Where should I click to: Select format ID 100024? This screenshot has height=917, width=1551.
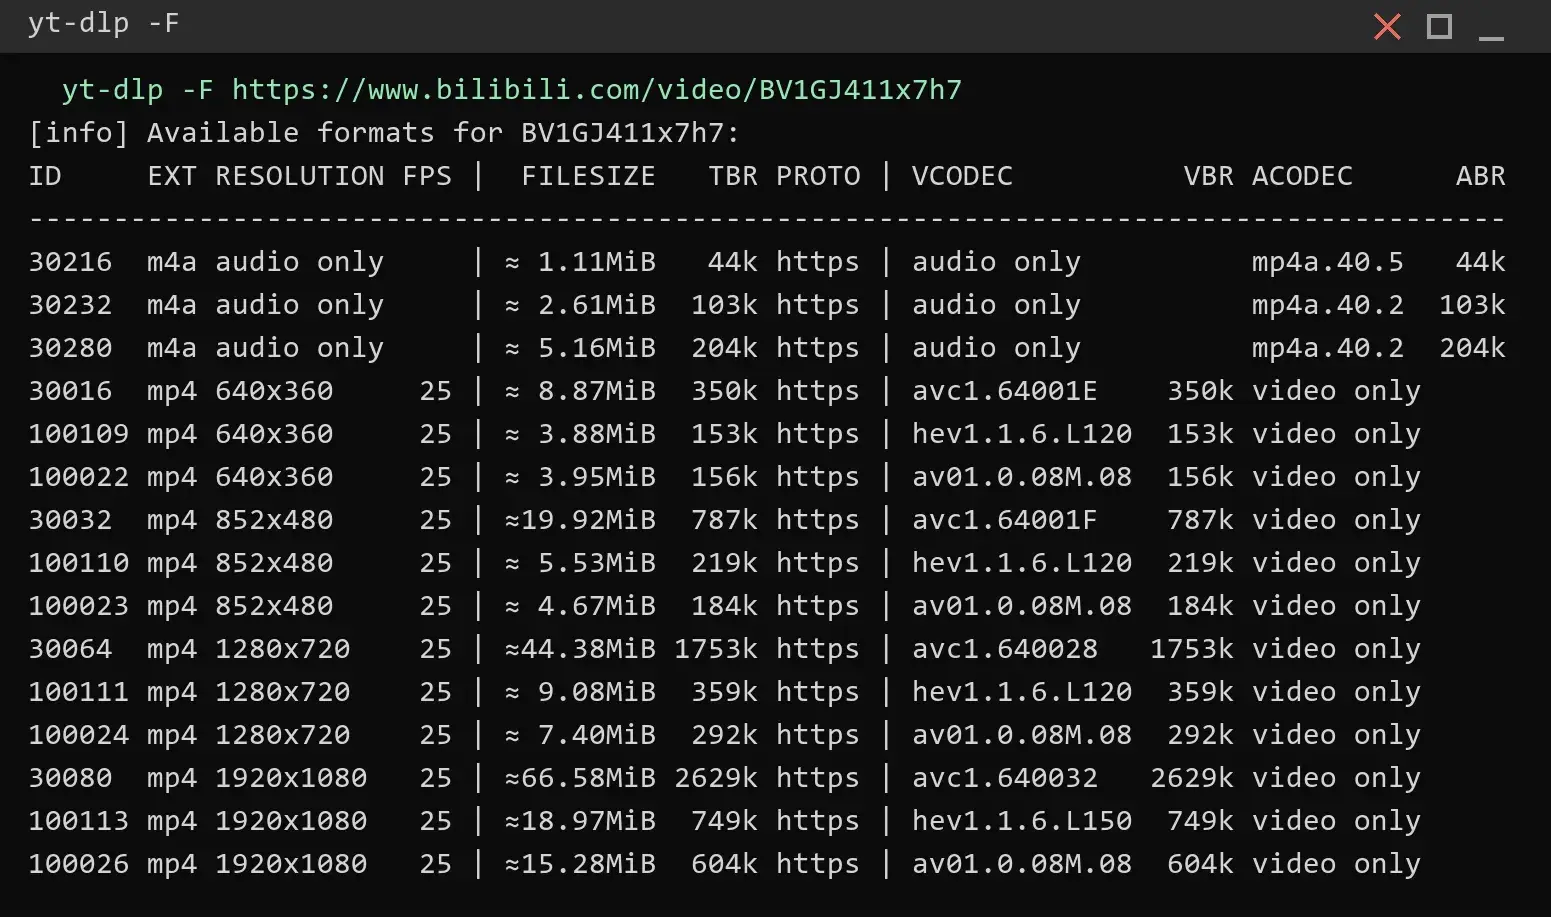coord(79,735)
